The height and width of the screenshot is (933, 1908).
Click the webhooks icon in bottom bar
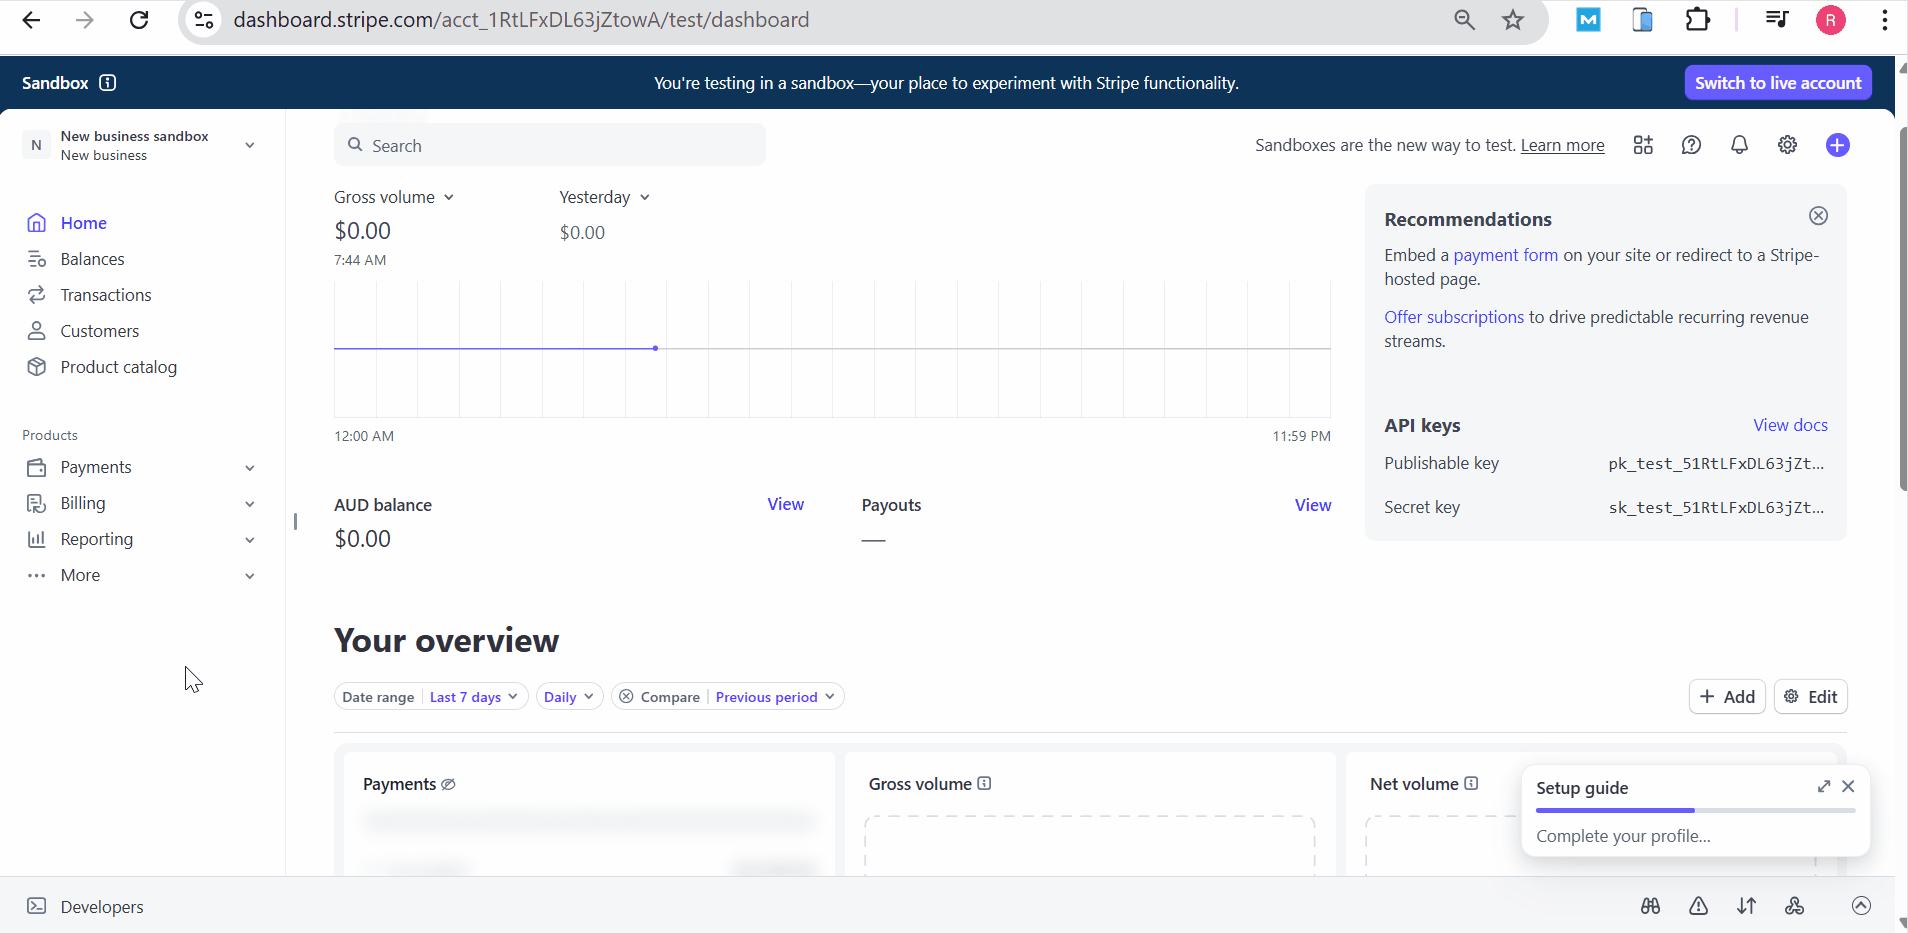click(1794, 906)
